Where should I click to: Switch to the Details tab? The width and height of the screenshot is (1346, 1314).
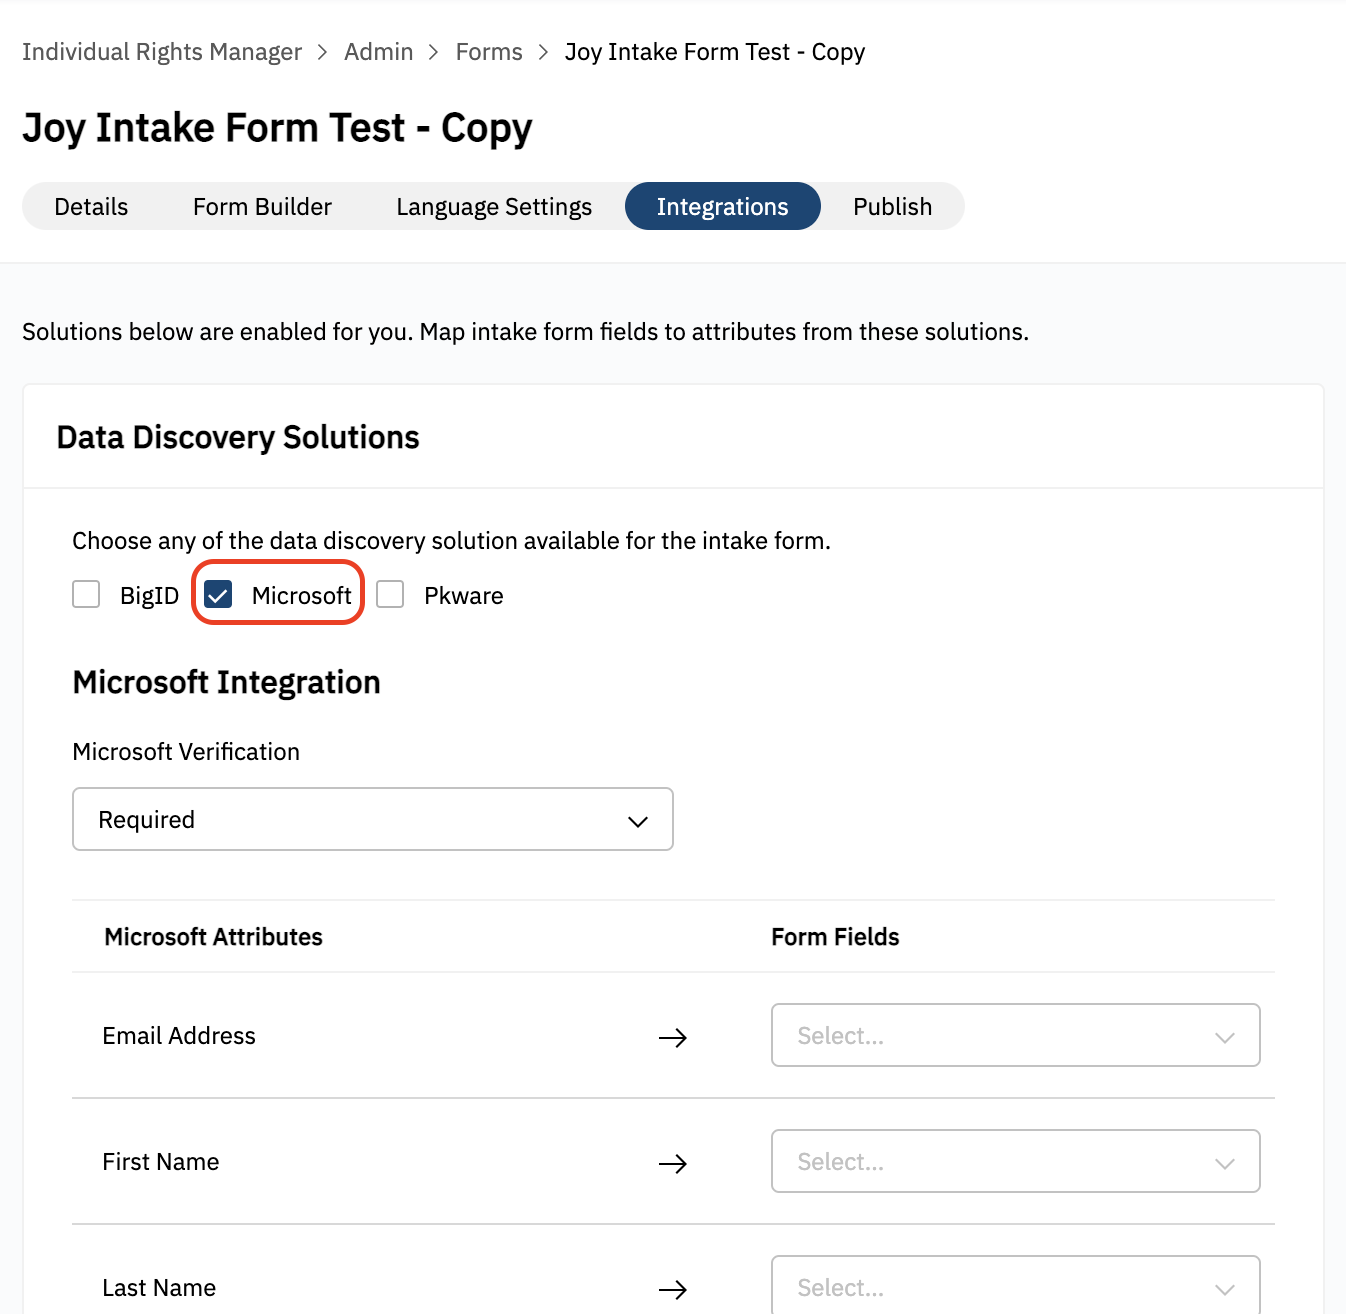(x=91, y=206)
